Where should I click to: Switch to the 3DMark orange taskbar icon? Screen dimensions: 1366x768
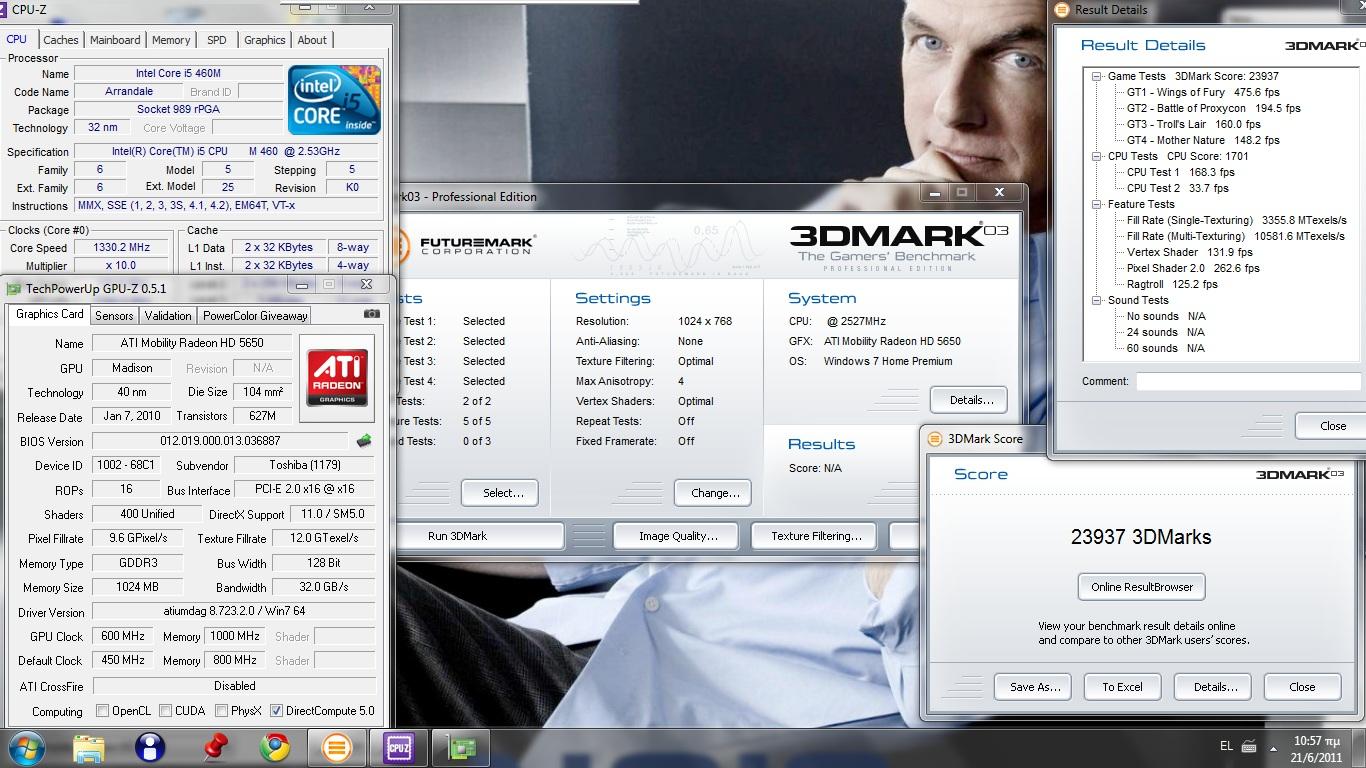(337, 747)
